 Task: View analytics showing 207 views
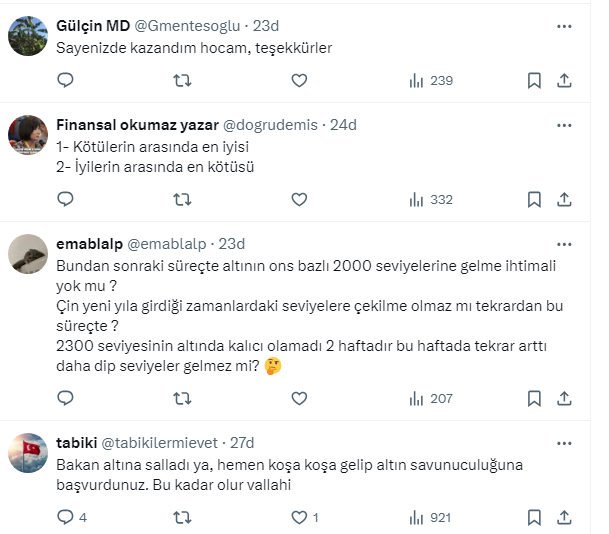431,399
